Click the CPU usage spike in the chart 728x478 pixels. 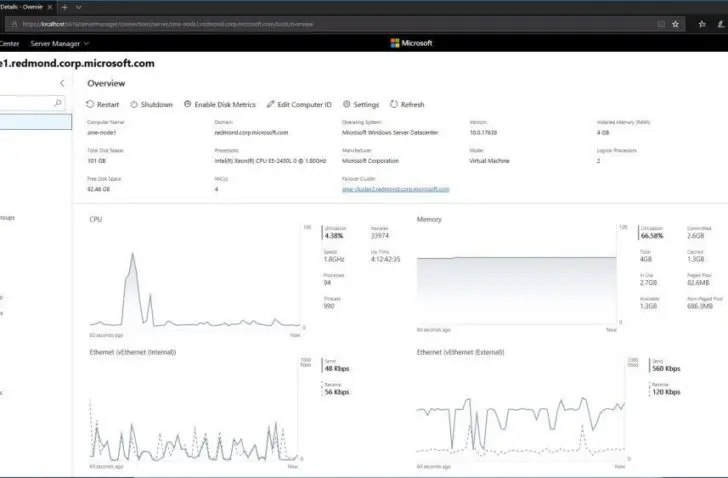tap(133, 289)
